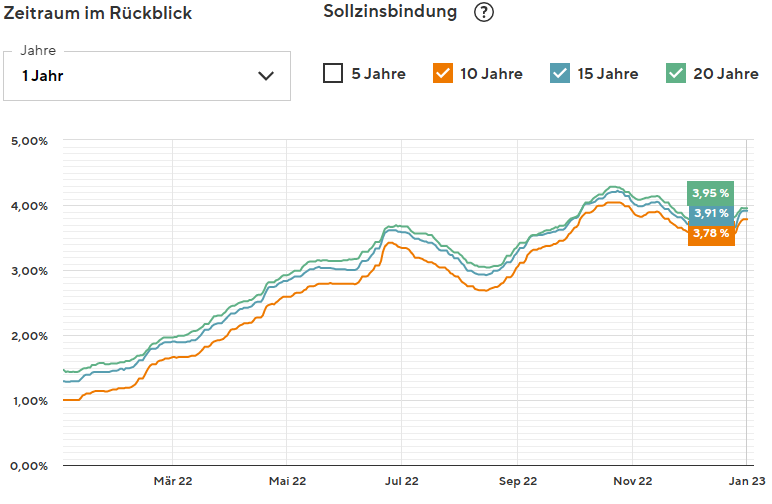Click the Mär 22 axis label
The image size is (772, 504).
tap(172, 482)
